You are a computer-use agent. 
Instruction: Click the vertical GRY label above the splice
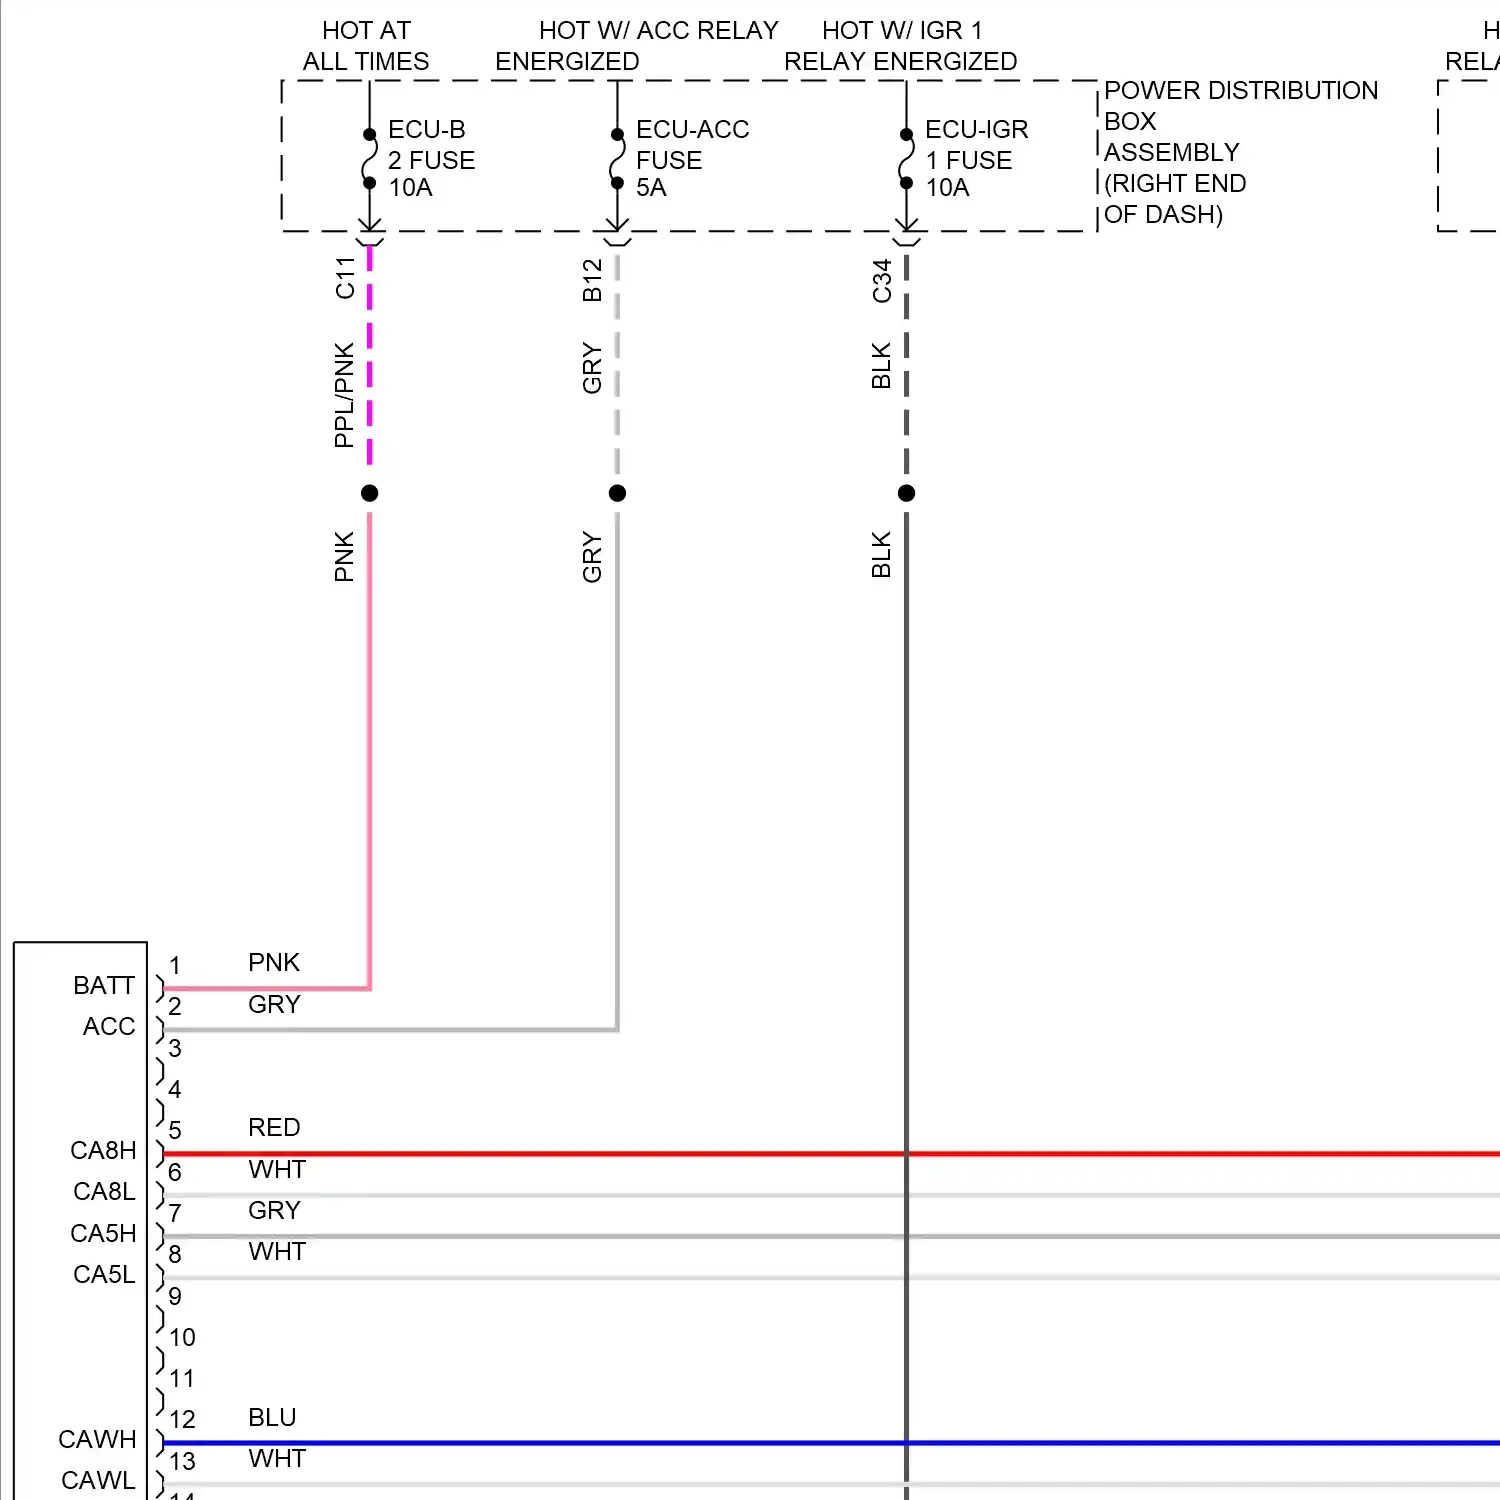592,369
